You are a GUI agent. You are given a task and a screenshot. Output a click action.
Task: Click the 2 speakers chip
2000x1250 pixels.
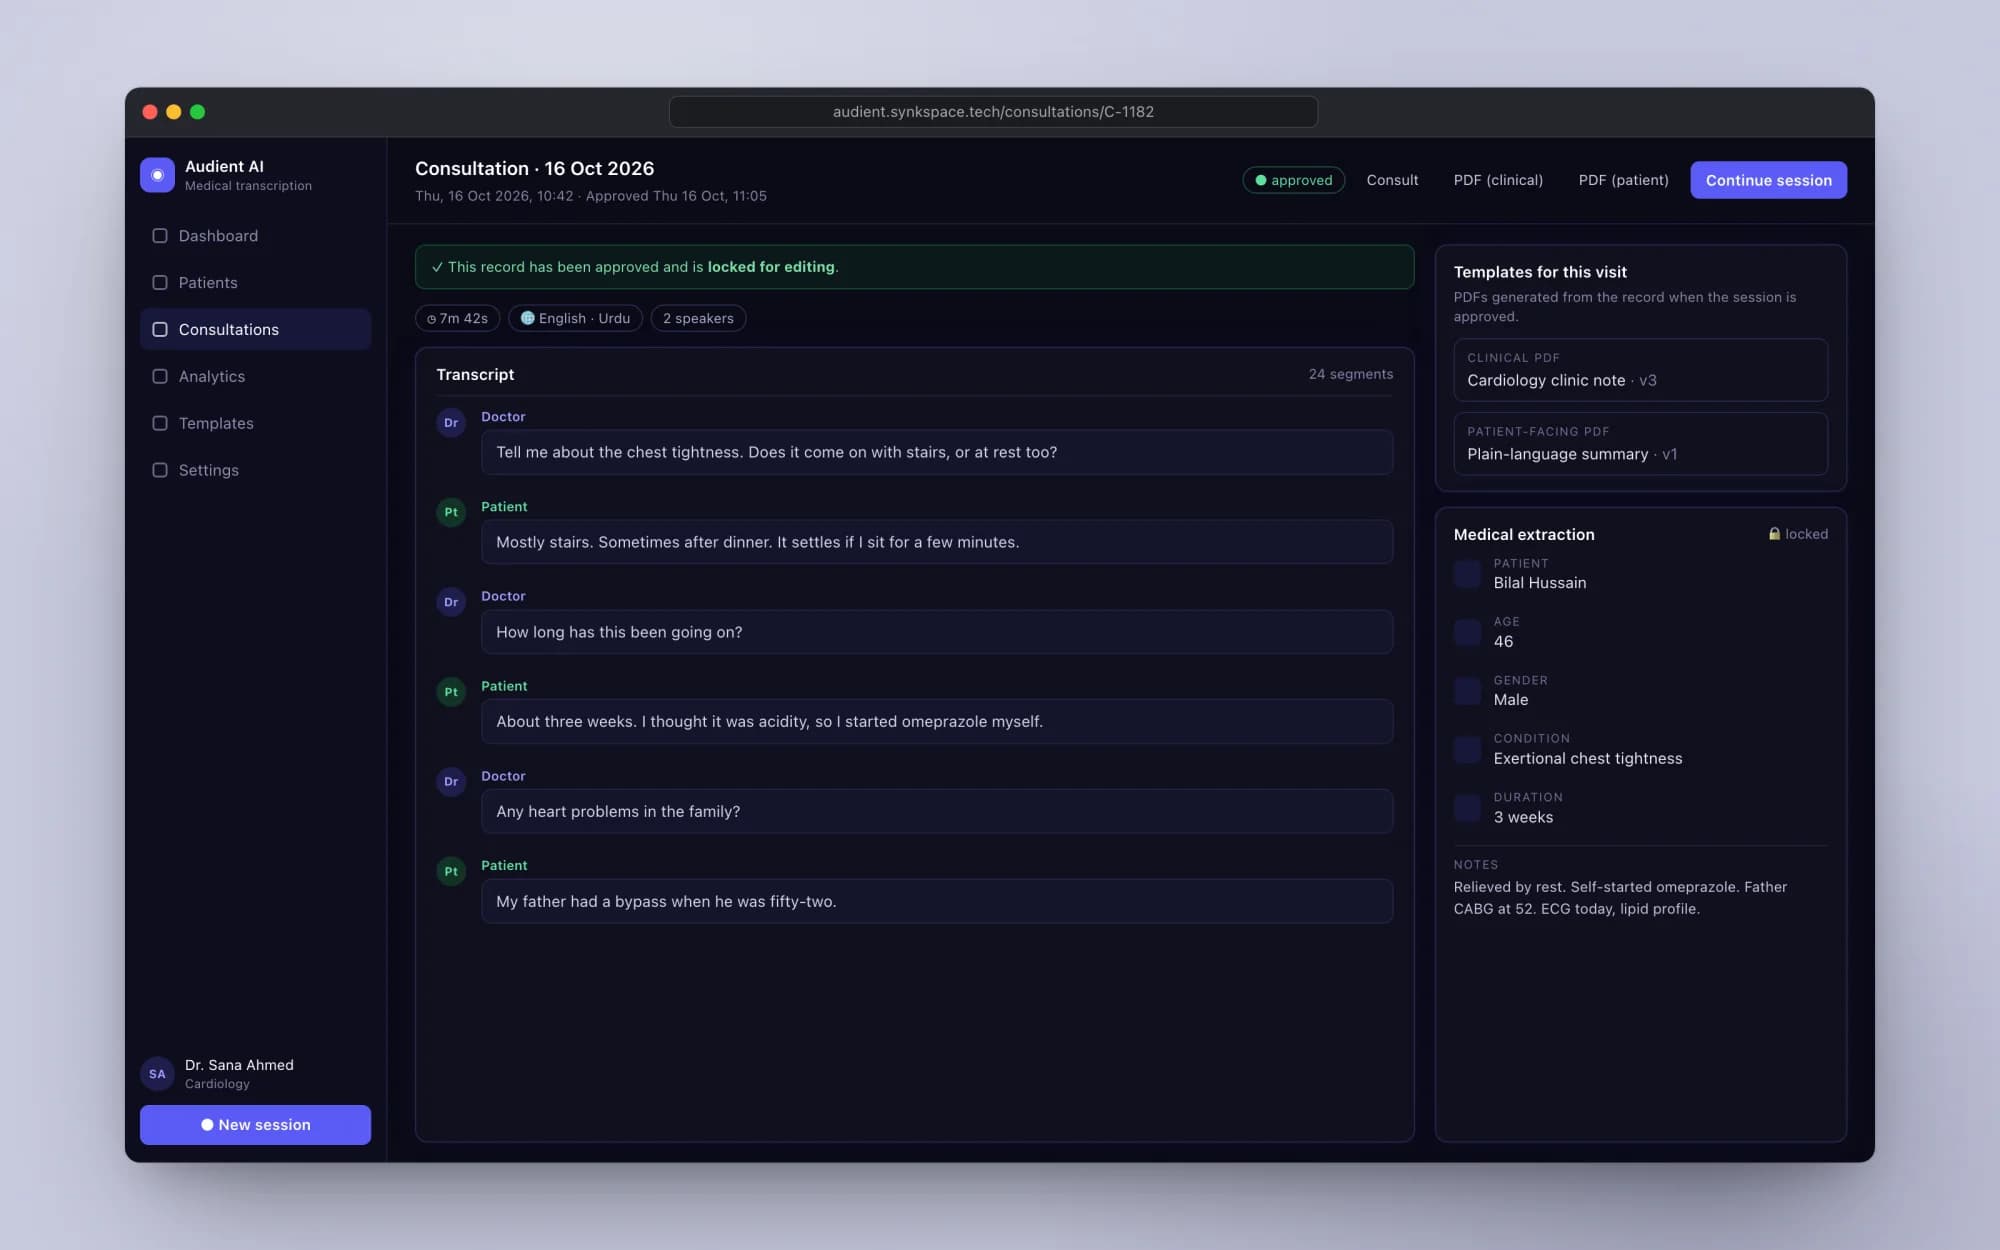click(698, 318)
